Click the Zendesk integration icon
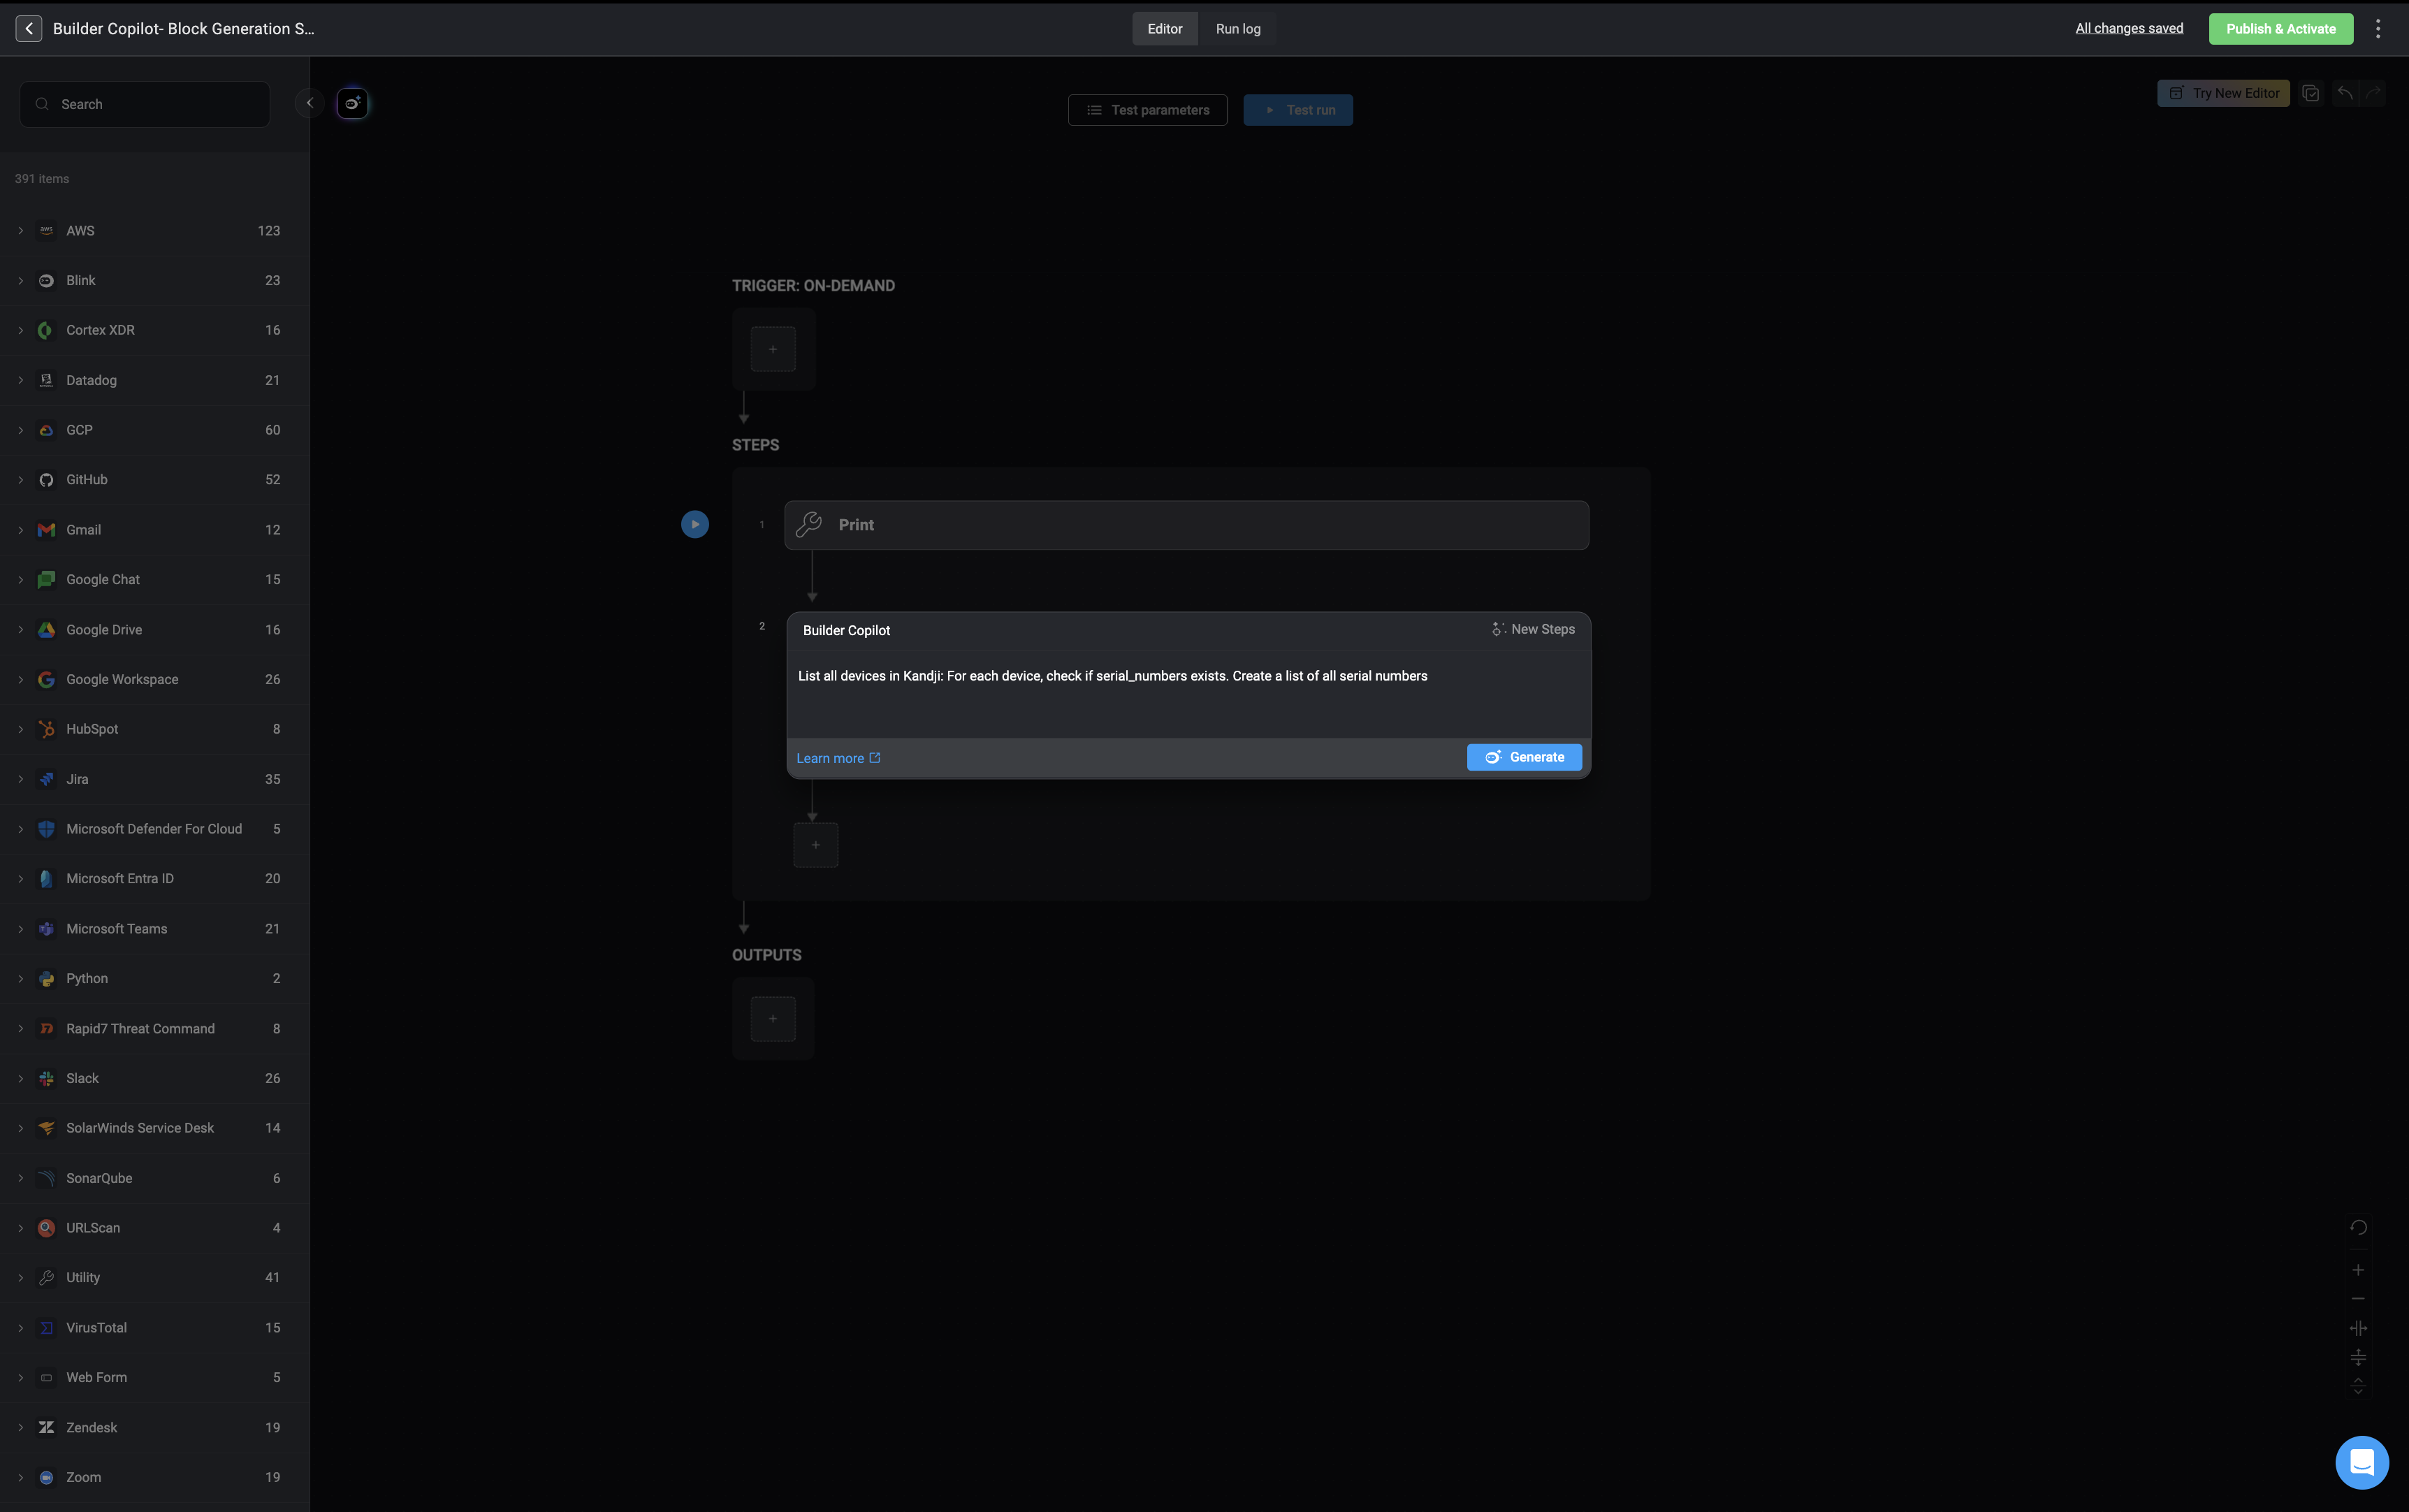Screen dimensions: 2409x1512 46,1427
